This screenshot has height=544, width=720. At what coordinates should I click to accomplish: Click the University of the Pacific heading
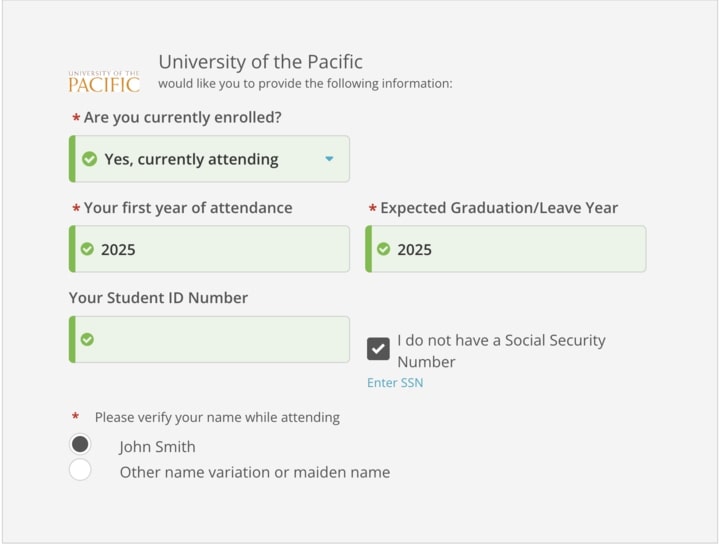(x=260, y=62)
